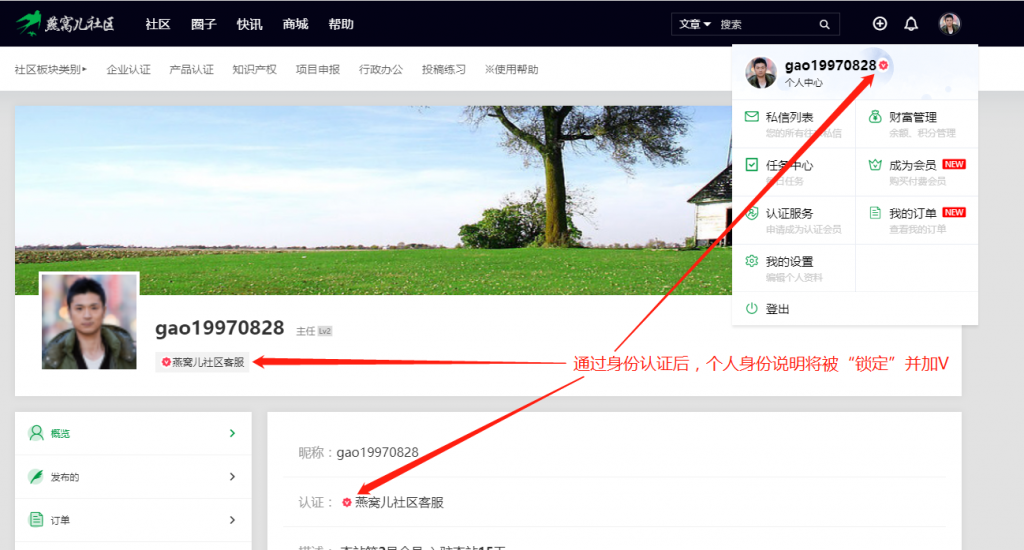Select 登出 text to log out

[x=777, y=309]
